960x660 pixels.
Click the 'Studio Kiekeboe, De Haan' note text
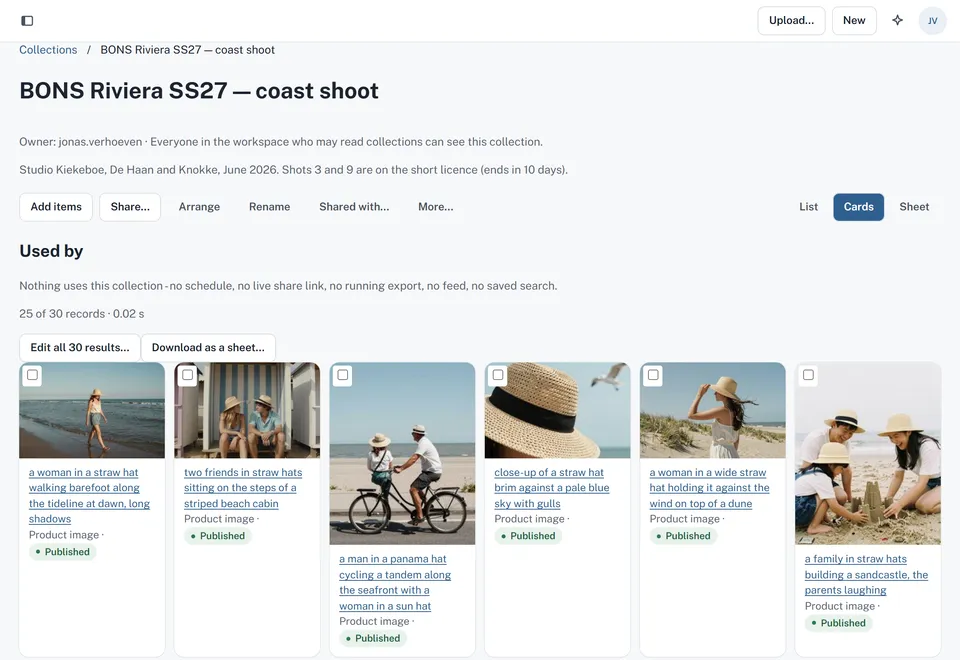pyautogui.click(x=293, y=170)
